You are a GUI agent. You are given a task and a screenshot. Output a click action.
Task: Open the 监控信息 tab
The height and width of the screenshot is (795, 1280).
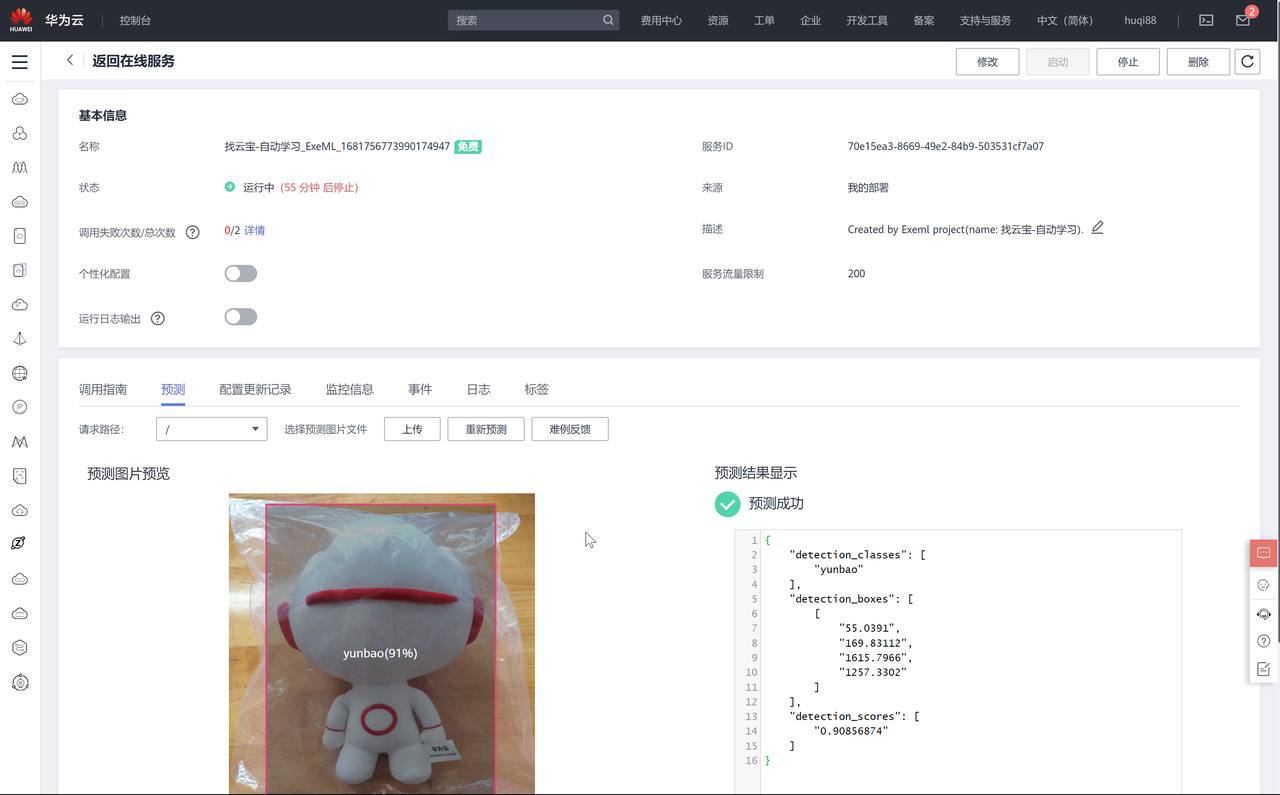click(350, 389)
